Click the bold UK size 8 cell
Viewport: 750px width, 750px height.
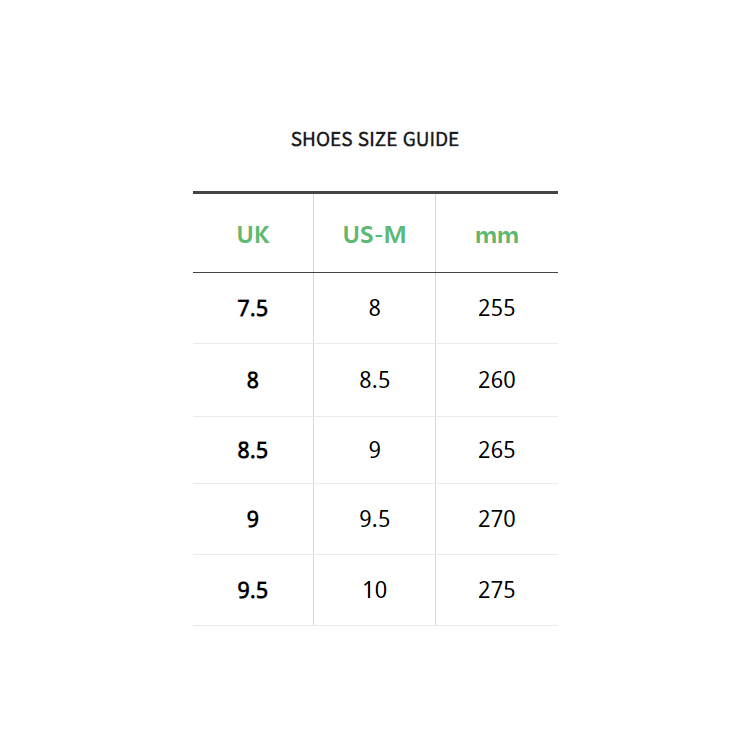point(253,381)
